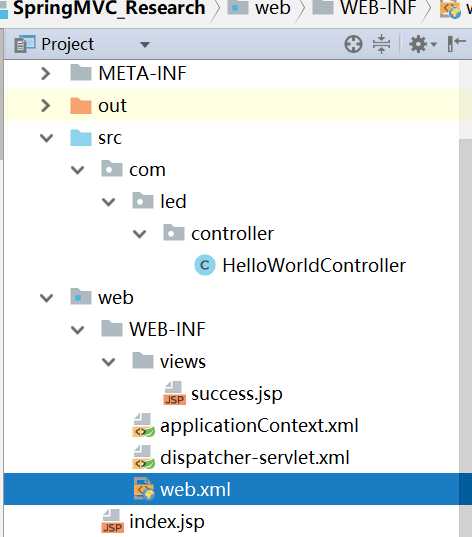Collapse the views folder chevron
Viewport: 472px width, 537px height.
tap(108, 362)
